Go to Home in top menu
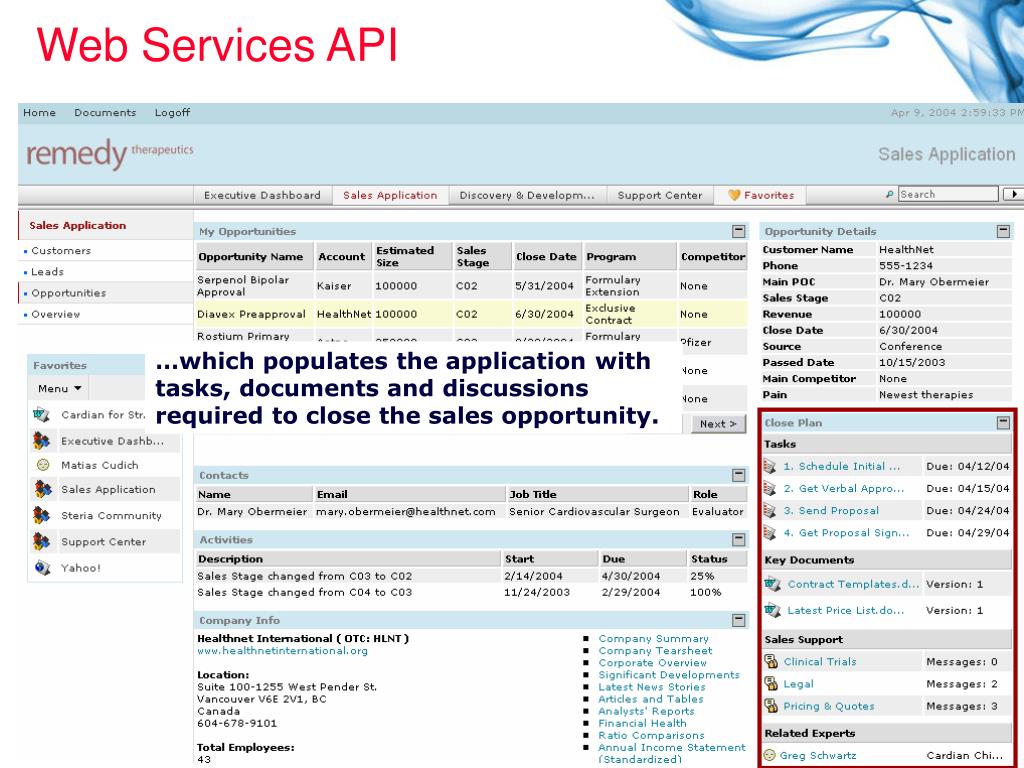Viewport: 1024px width, 768px height. click(x=39, y=112)
